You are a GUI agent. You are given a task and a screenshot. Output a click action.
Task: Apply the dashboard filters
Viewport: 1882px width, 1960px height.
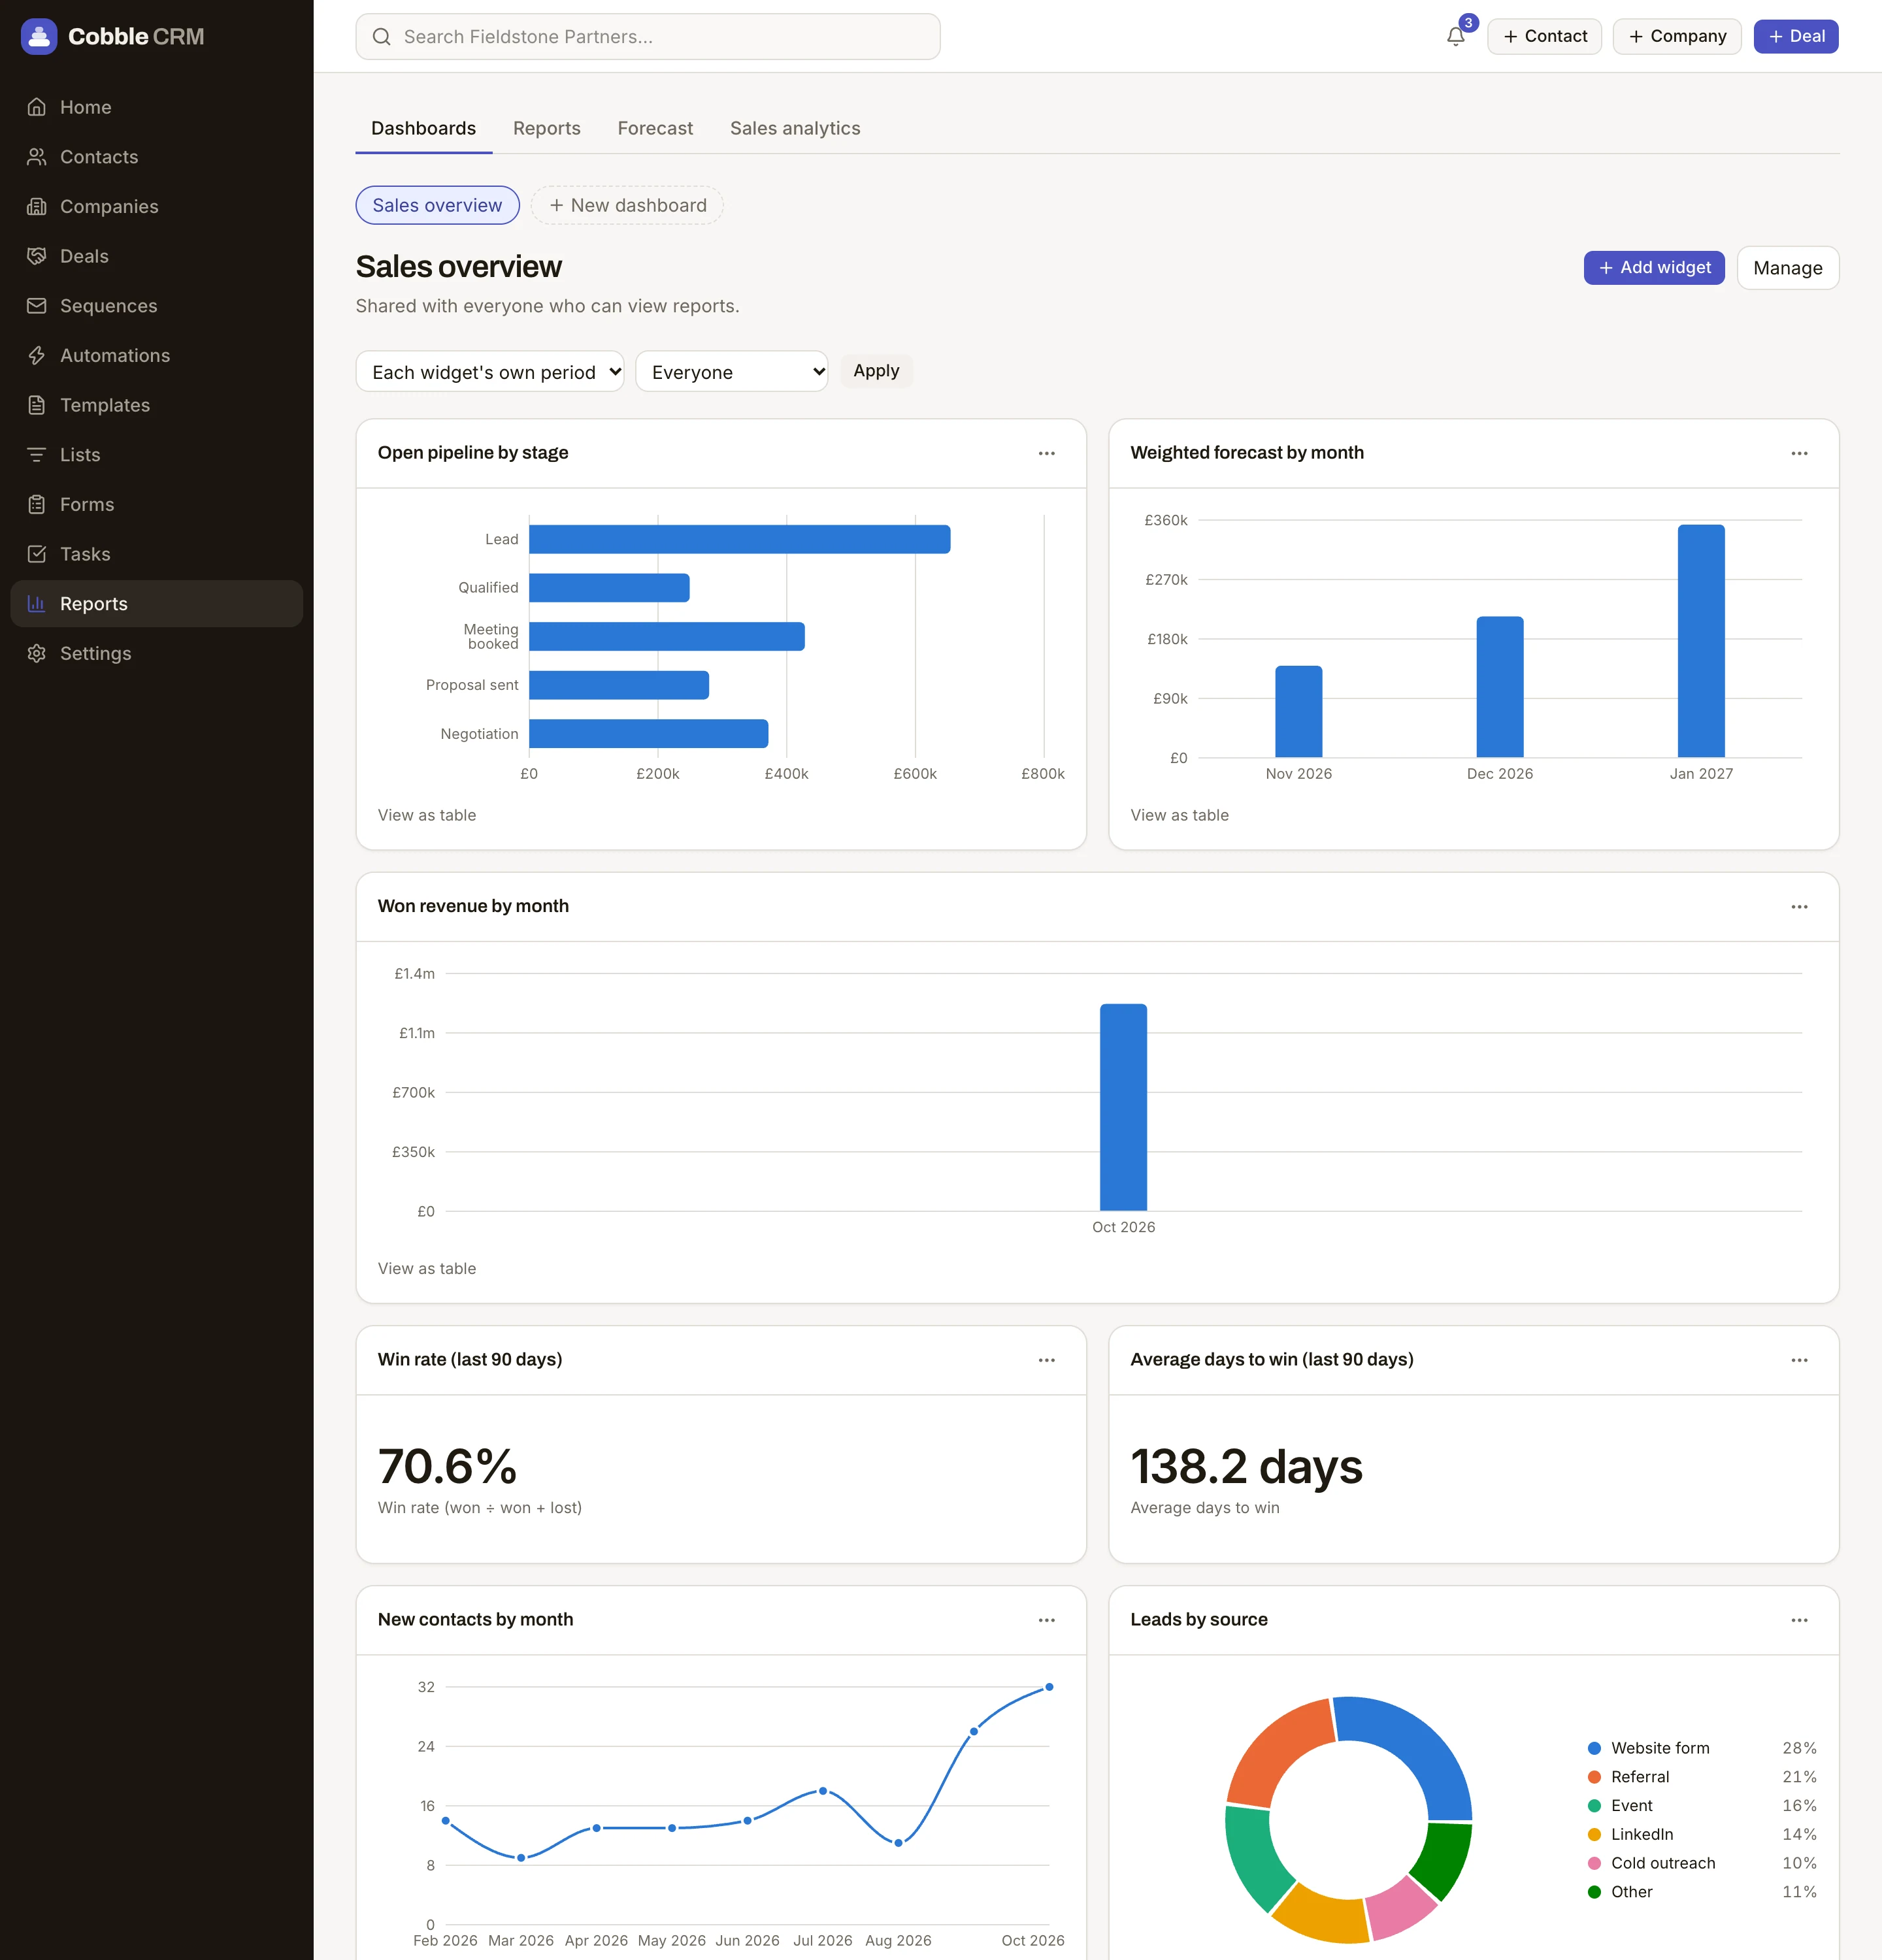coord(876,371)
